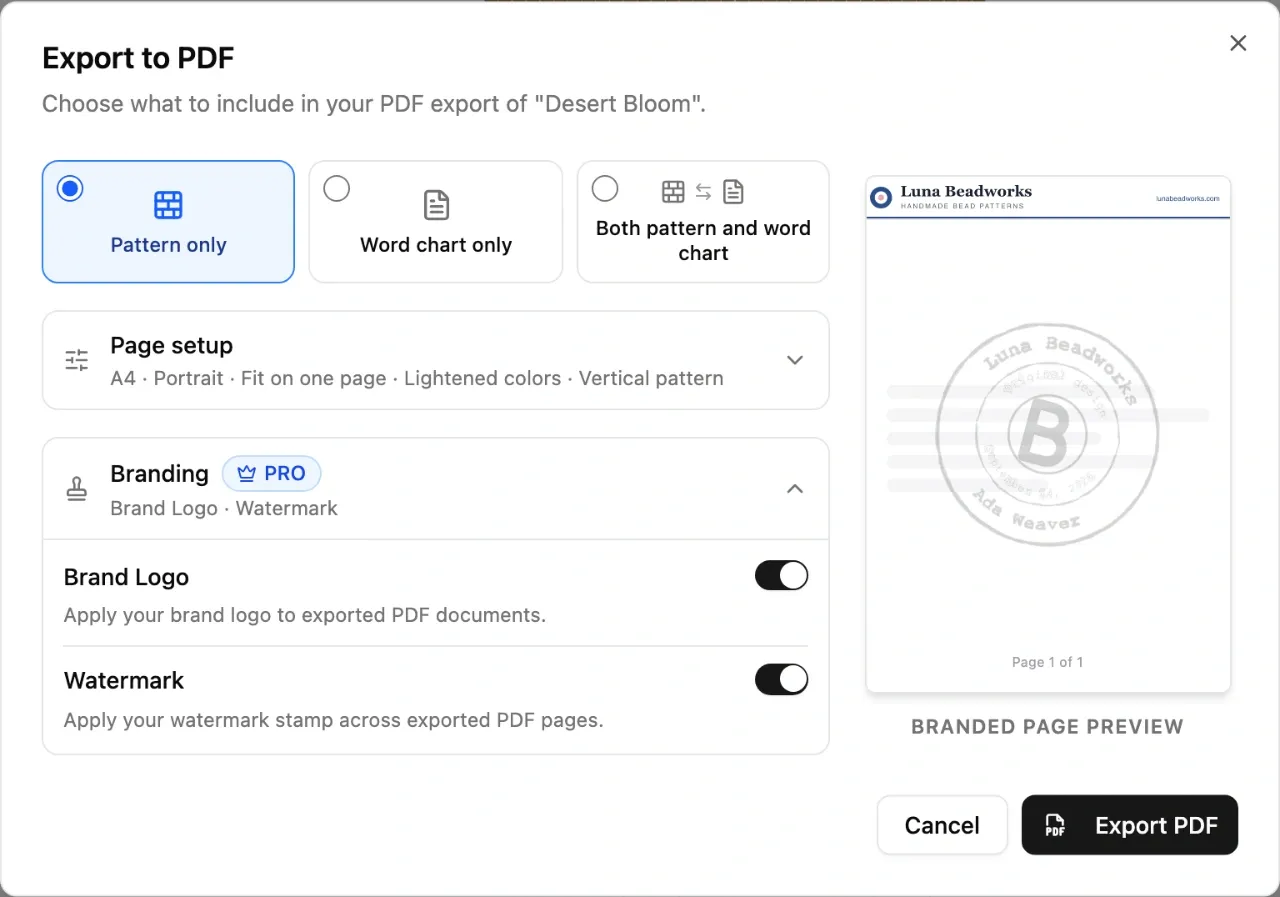The image size is (1280, 897).
Task: Click the sliders icon beside Page setup
Action: tap(77, 360)
